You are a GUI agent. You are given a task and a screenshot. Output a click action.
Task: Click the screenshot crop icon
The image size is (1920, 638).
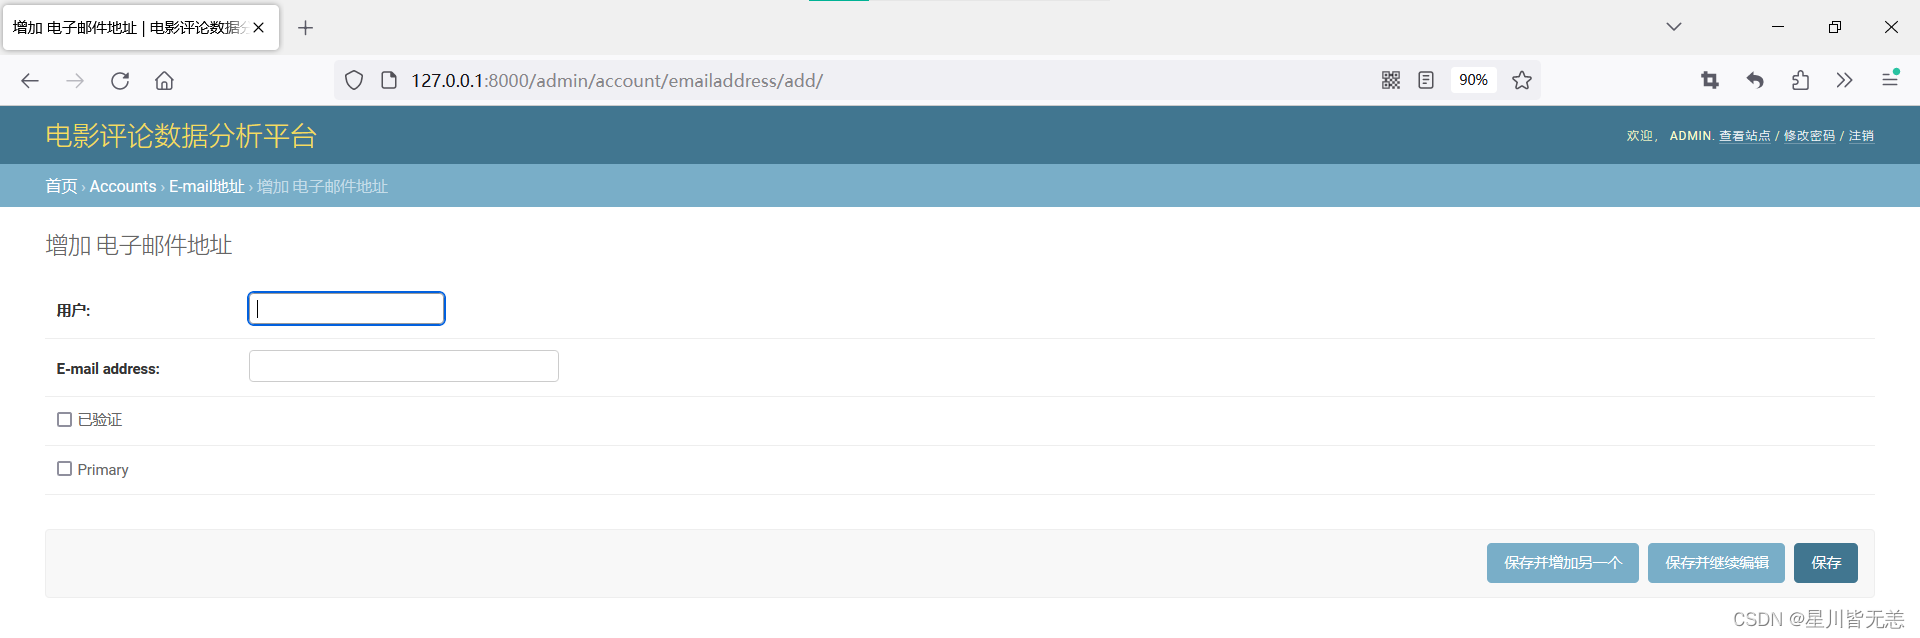tap(1710, 80)
